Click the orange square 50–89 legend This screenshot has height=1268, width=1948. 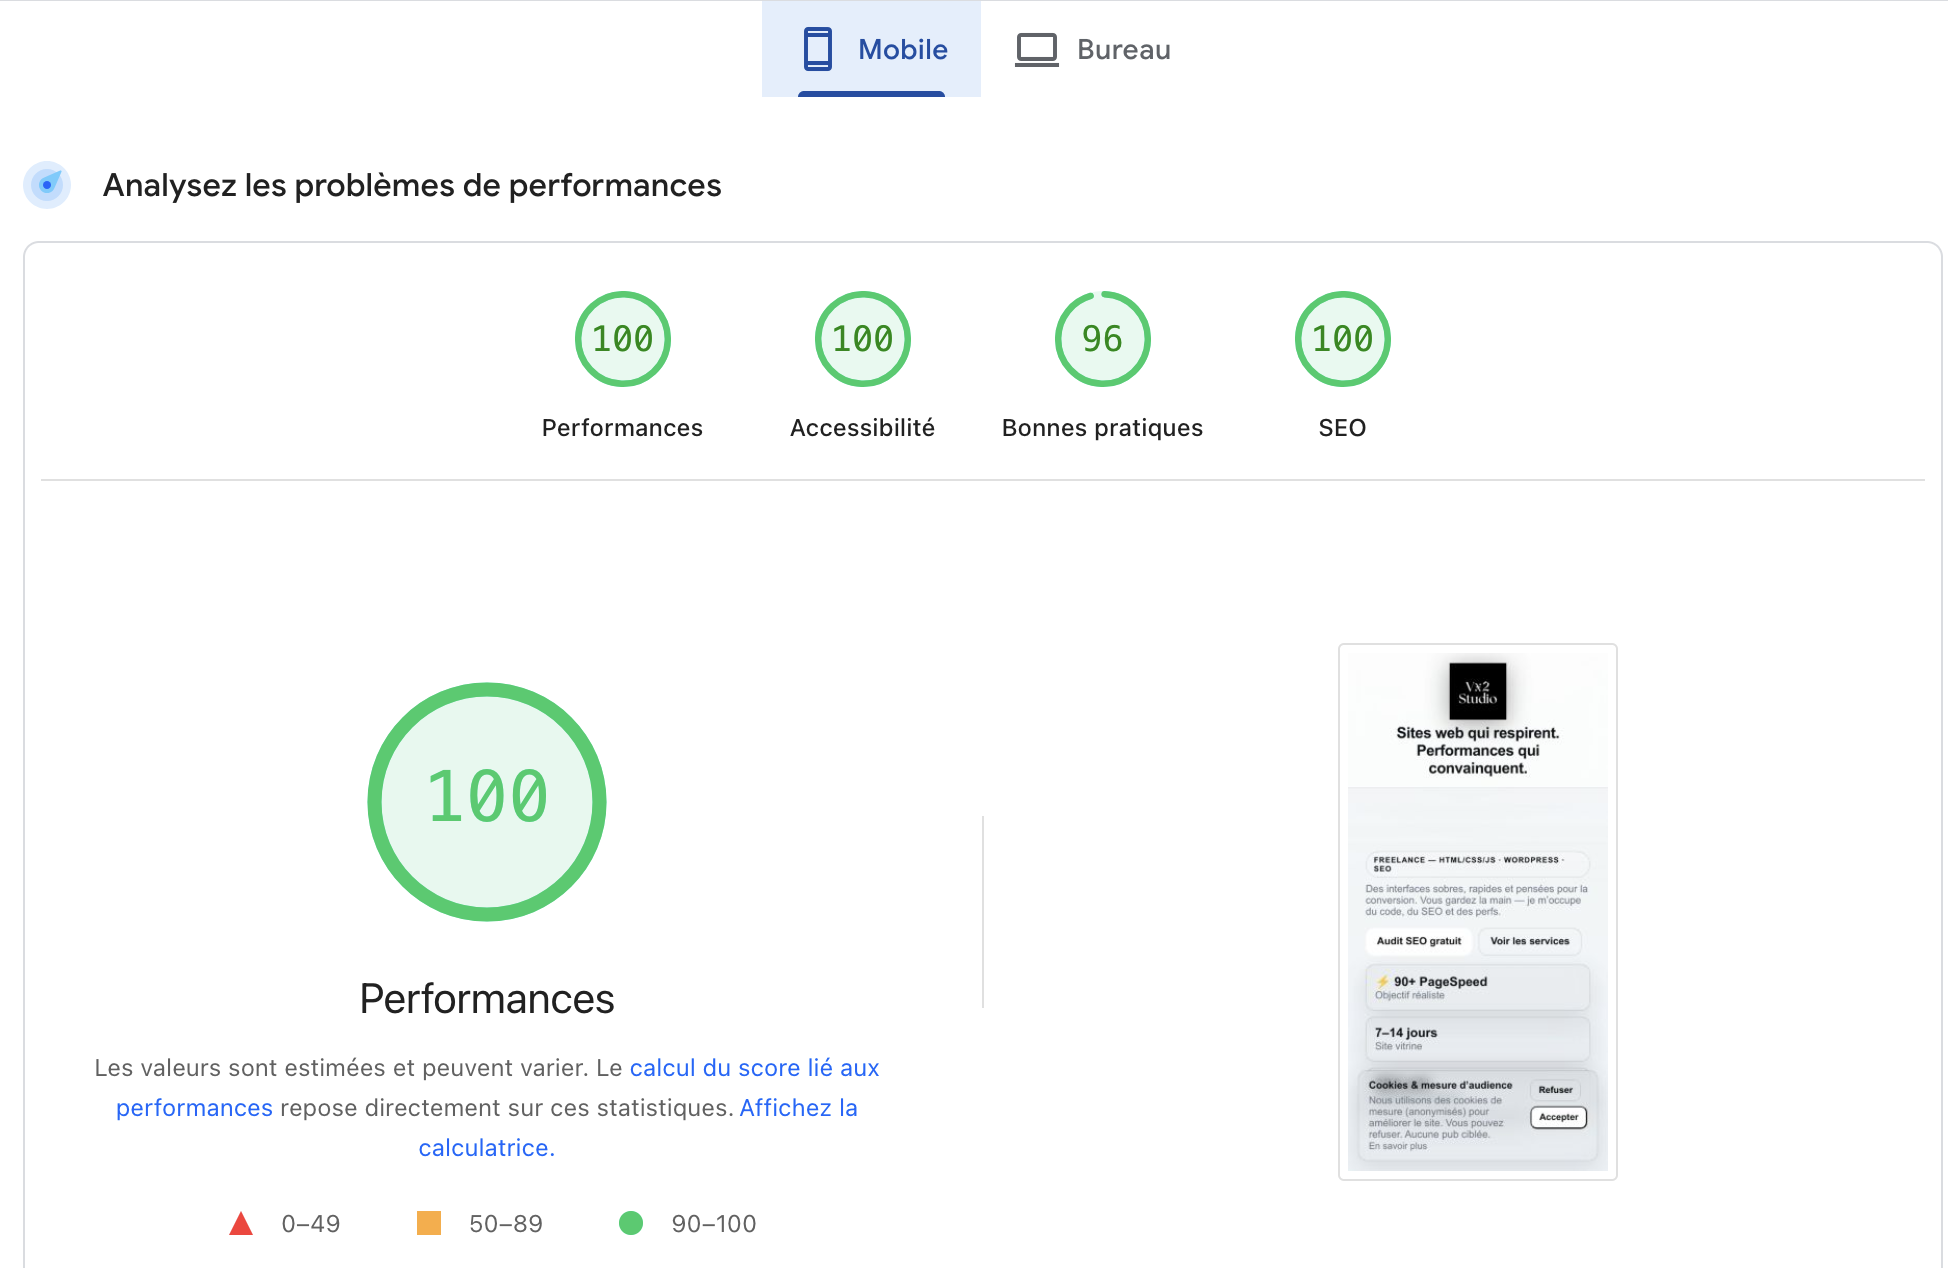tap(429, 1223)
